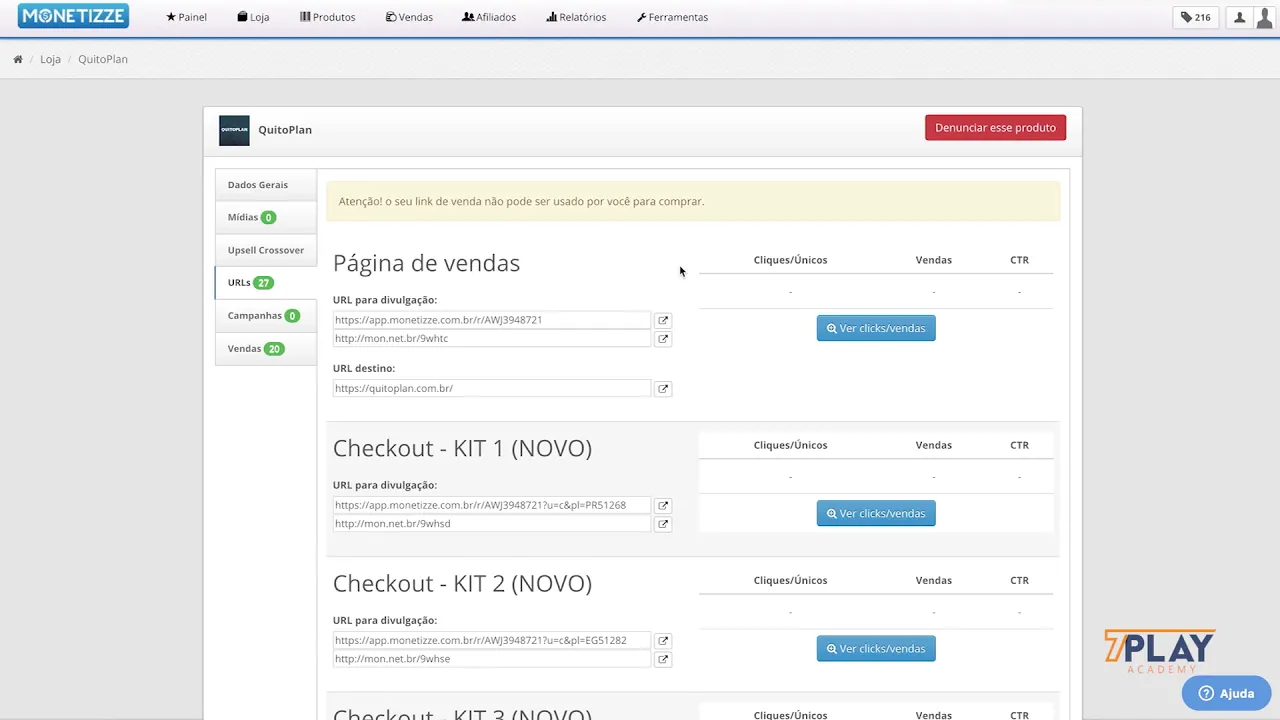The image size is (1280, 720).
Task: Click the Página de vendas heading
Action: 426,263
